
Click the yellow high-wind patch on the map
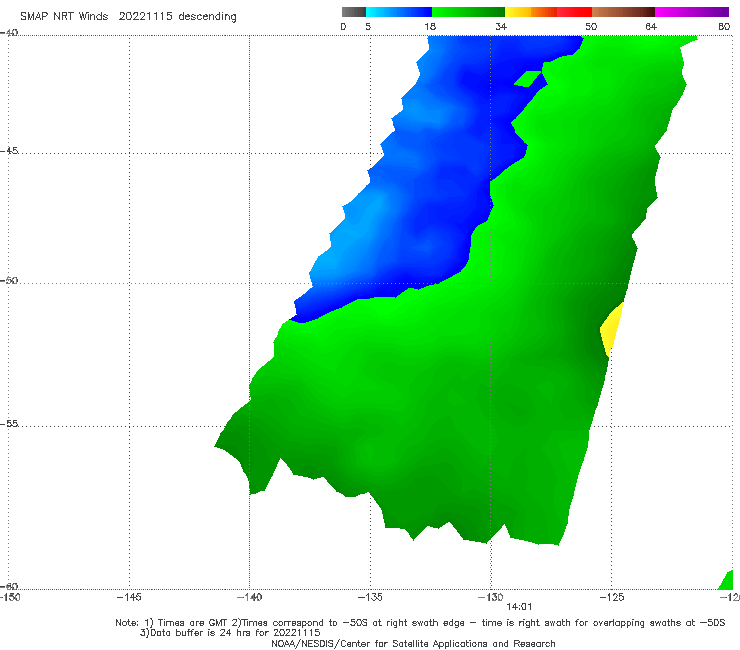point(611,329)
